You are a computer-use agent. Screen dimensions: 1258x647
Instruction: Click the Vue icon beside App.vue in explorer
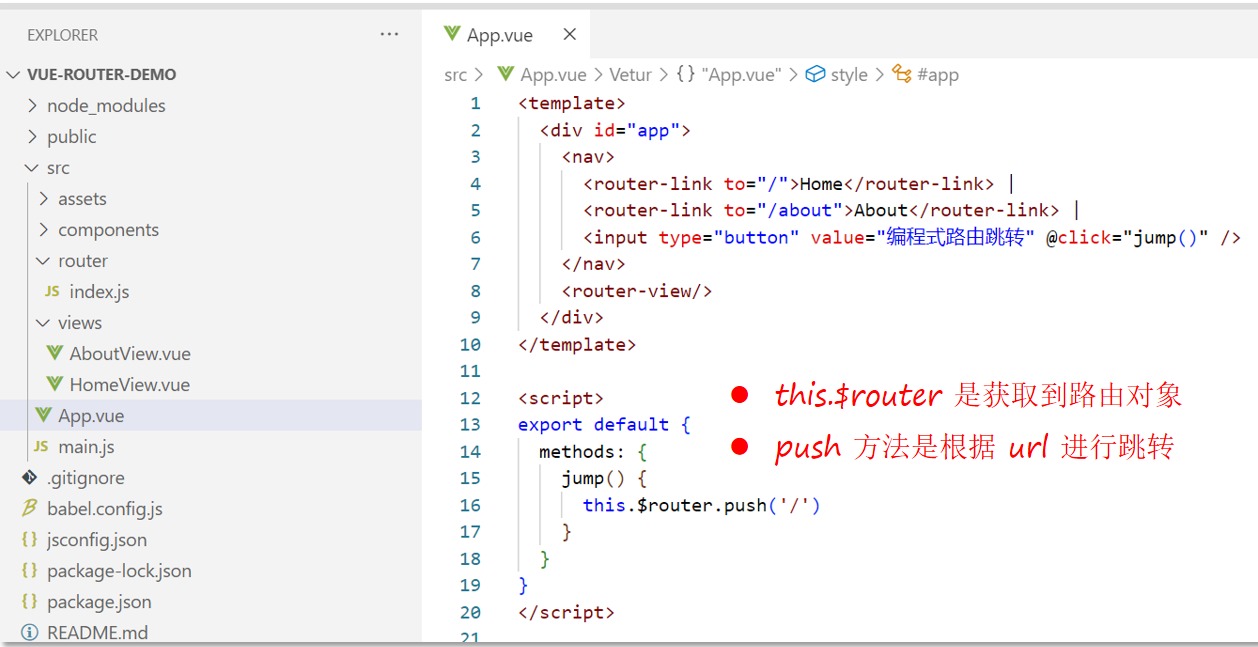point(43,416)
